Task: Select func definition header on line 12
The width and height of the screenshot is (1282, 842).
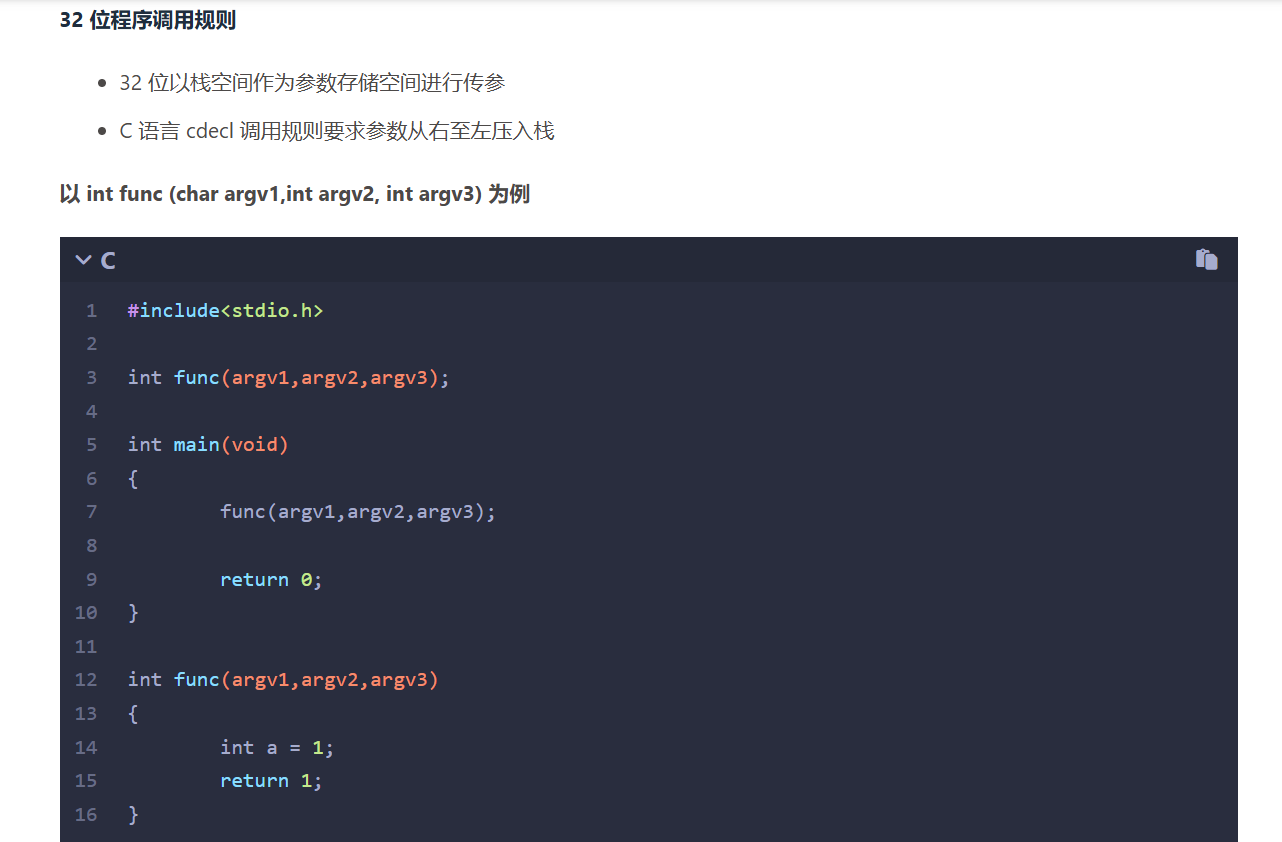Action: coord(283,679)
